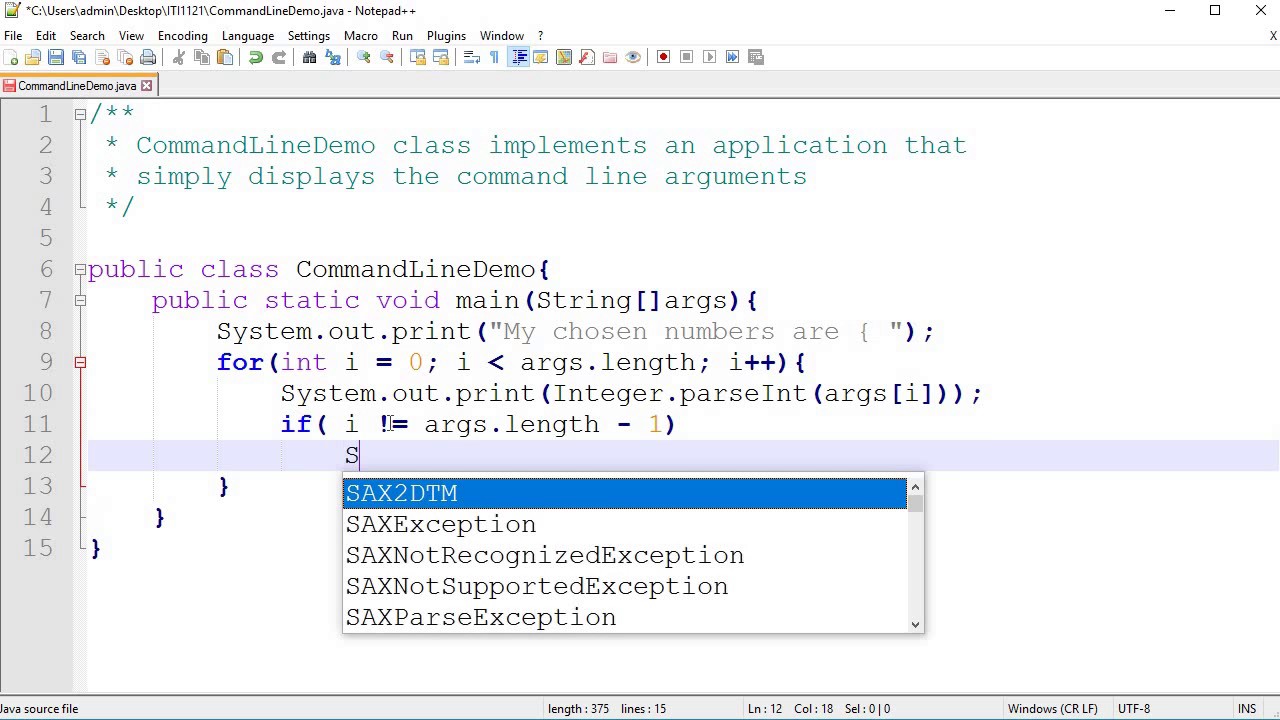
Task: Open the Encoding menu
Action: (x=183, y=35)
